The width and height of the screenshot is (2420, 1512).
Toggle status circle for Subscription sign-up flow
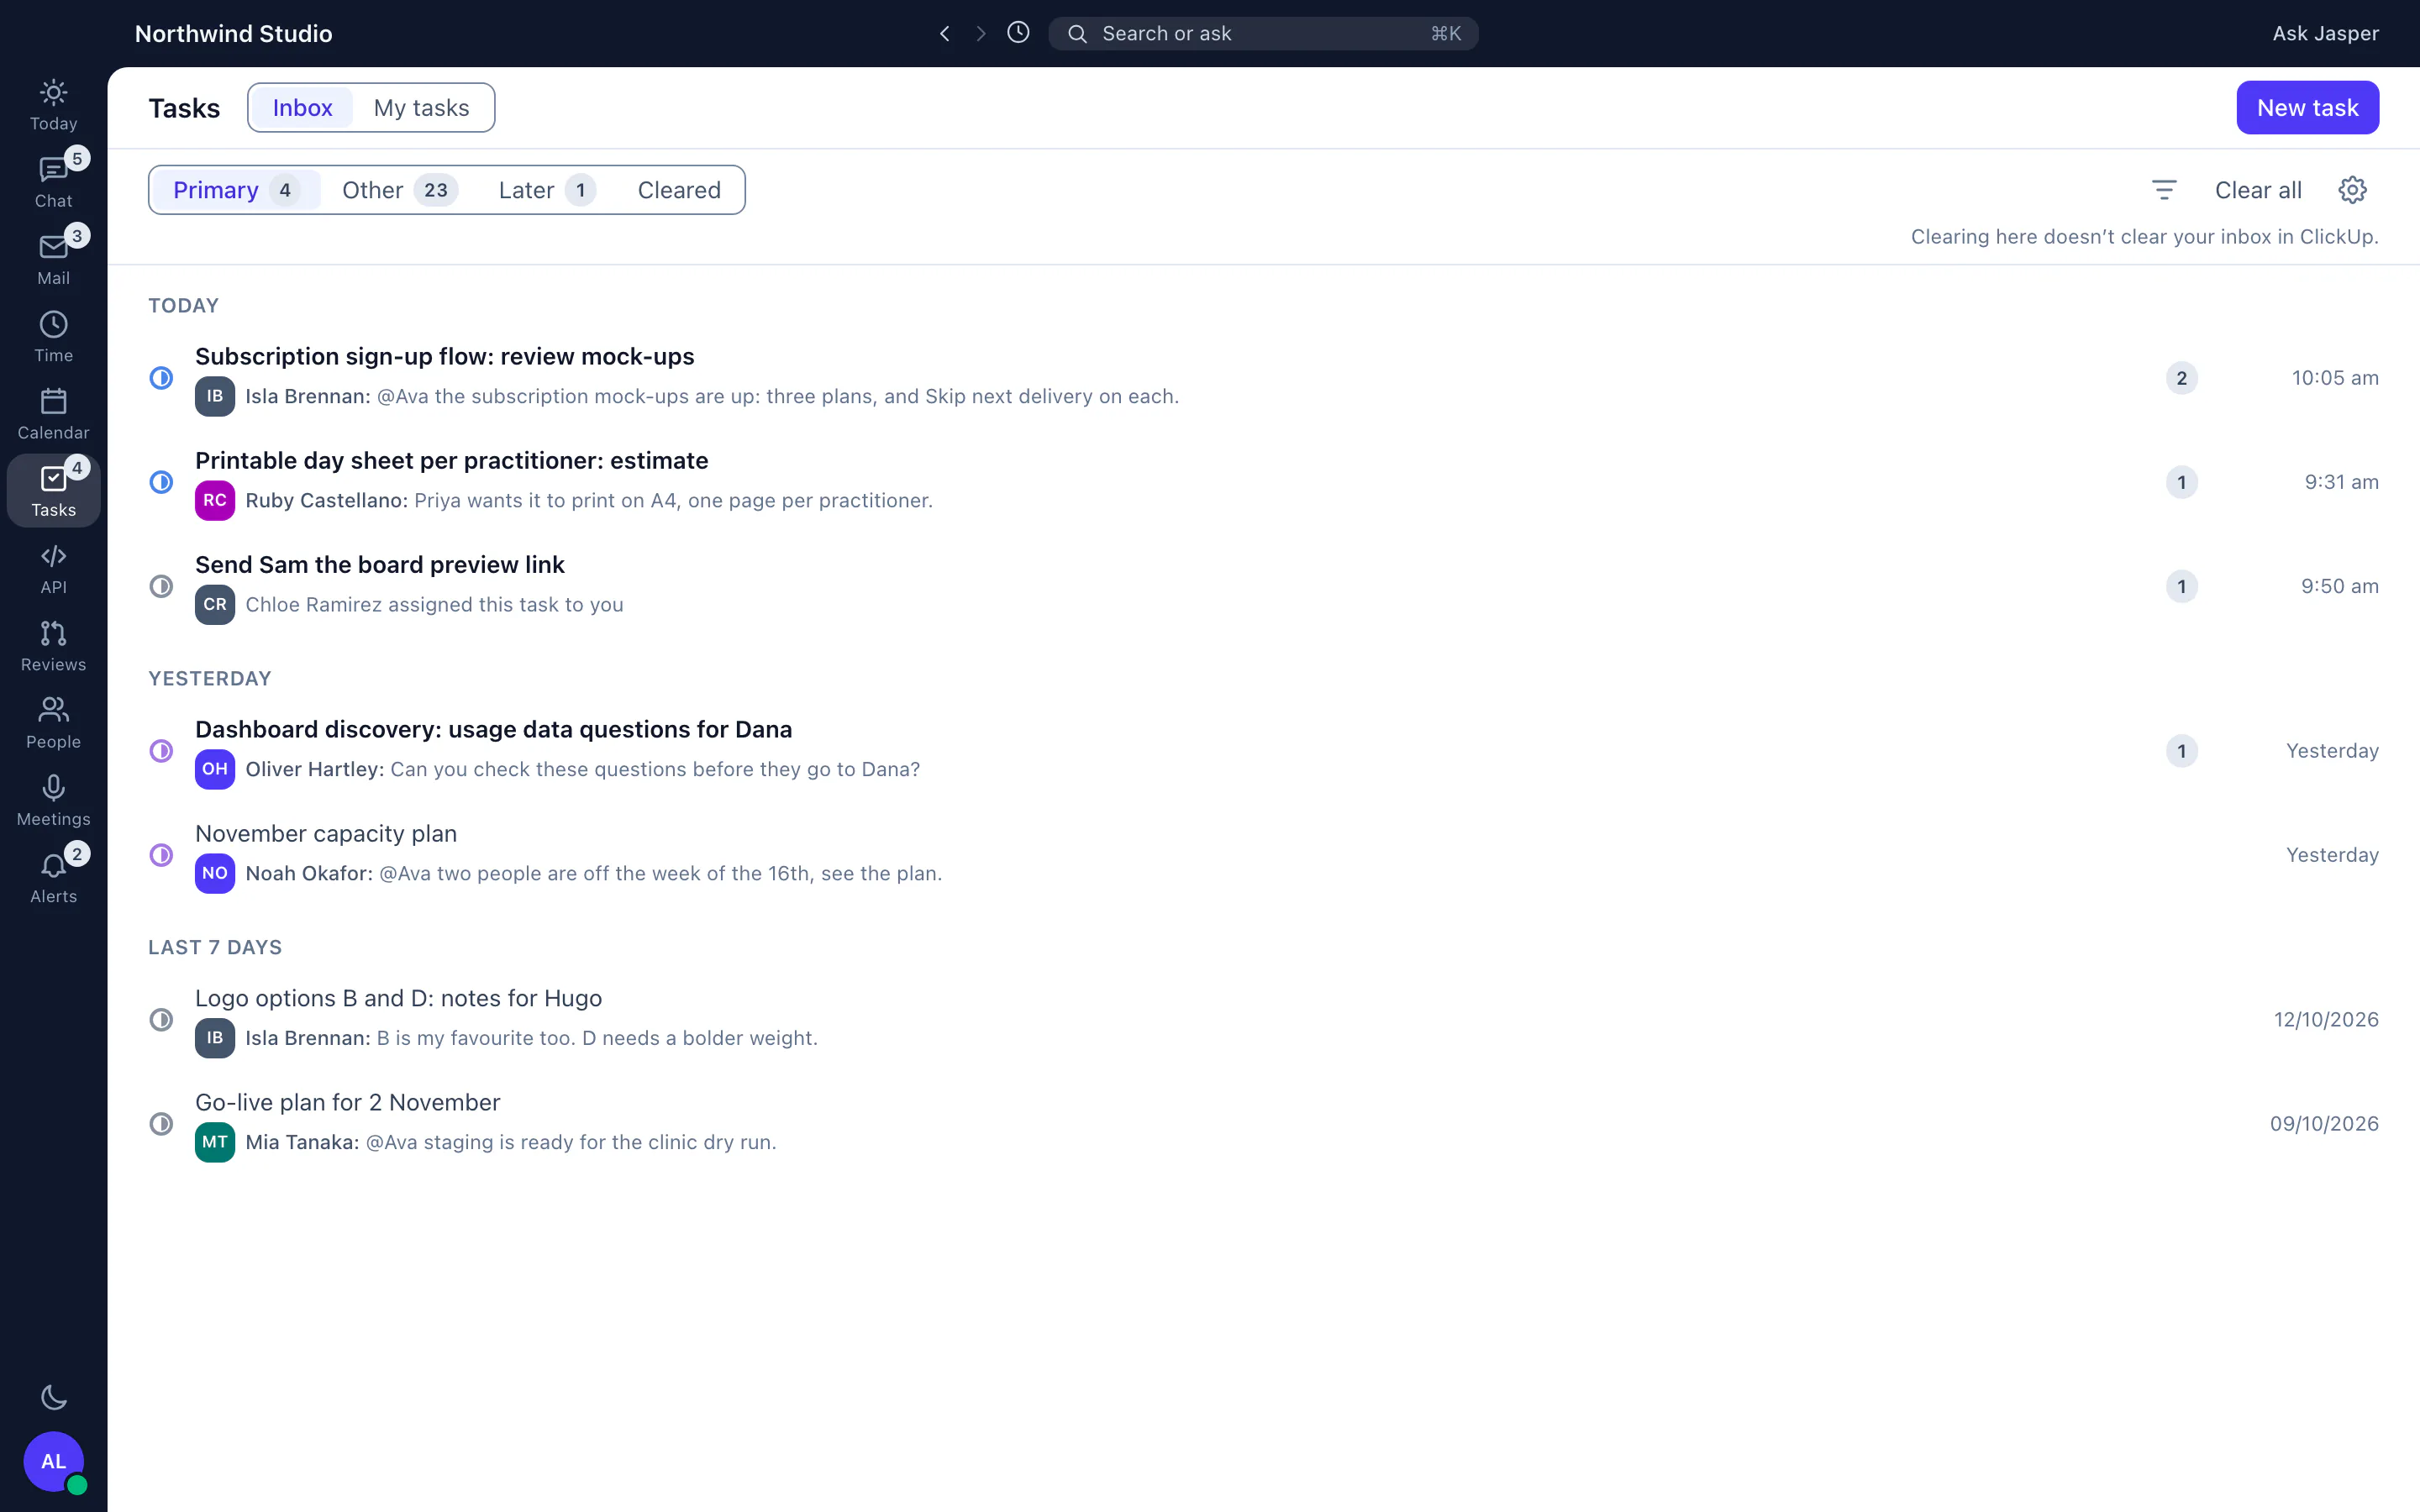[x=161, y=378]
